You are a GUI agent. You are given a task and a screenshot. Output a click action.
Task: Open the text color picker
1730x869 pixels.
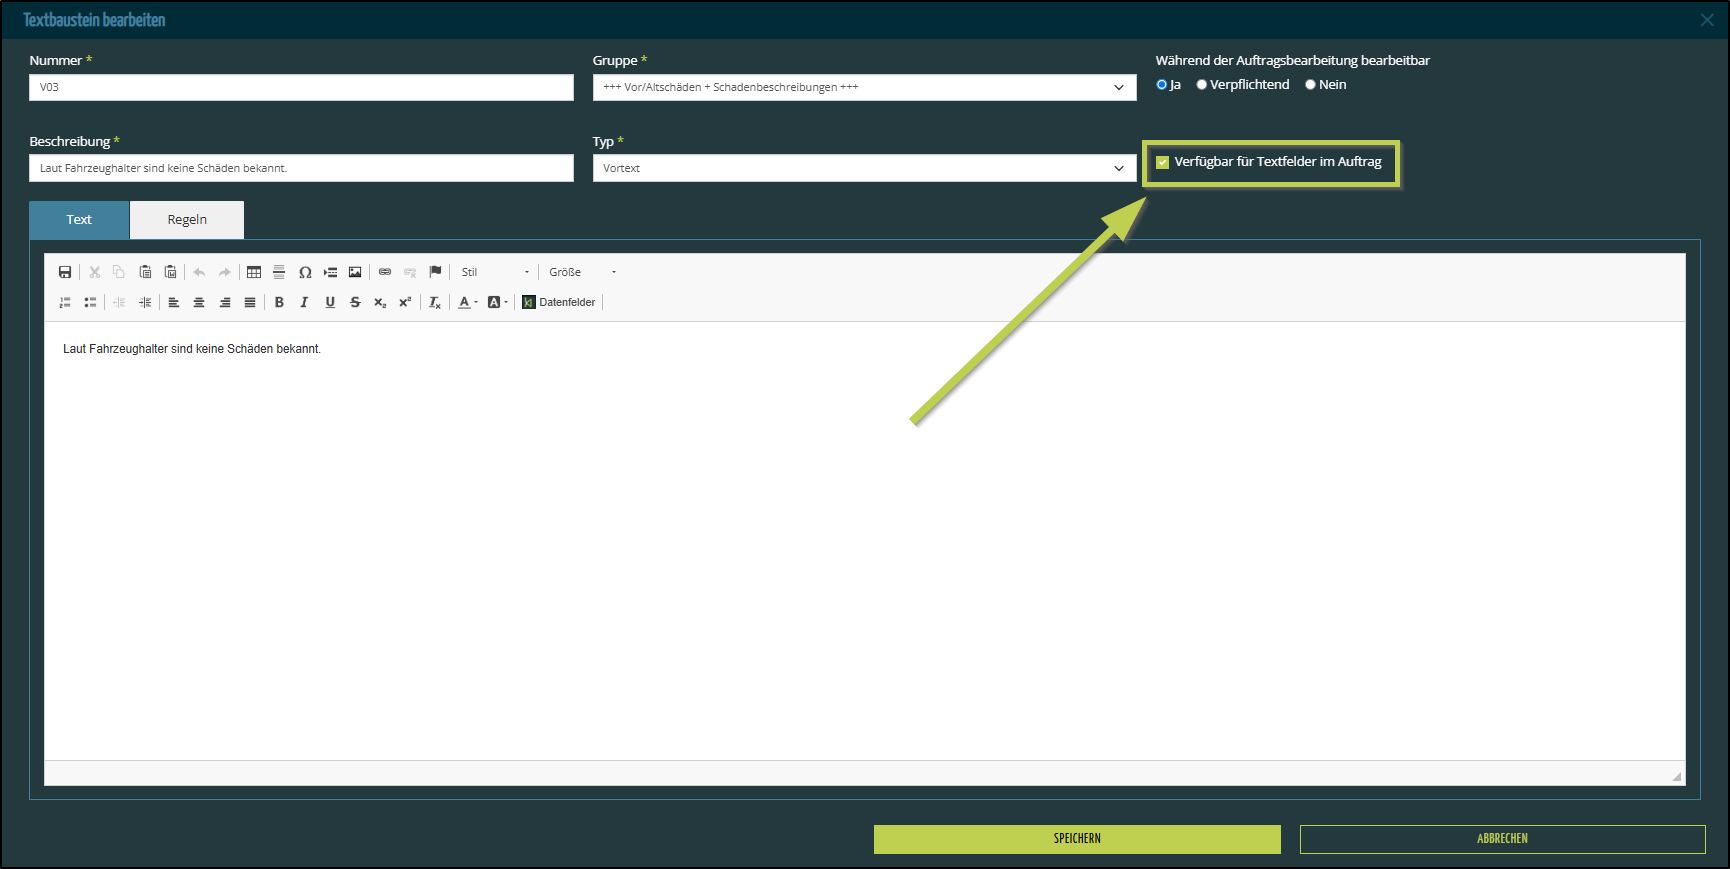tap(466, 302)
